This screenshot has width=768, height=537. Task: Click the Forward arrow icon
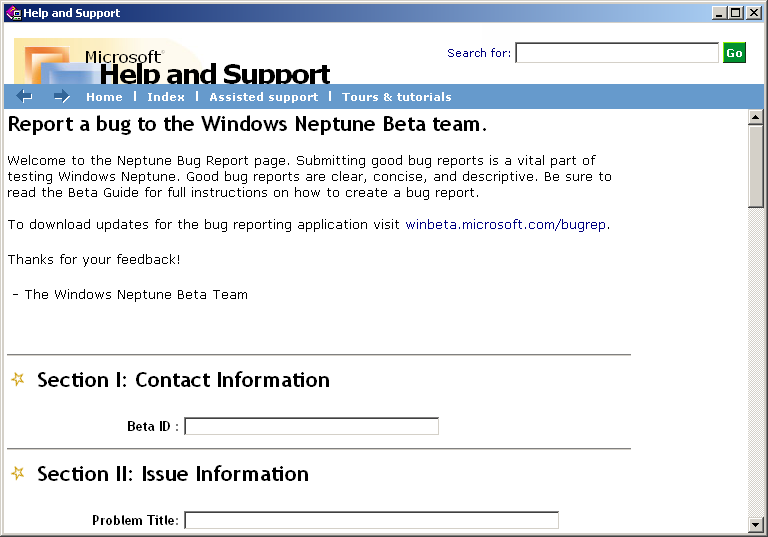point(62,97)
